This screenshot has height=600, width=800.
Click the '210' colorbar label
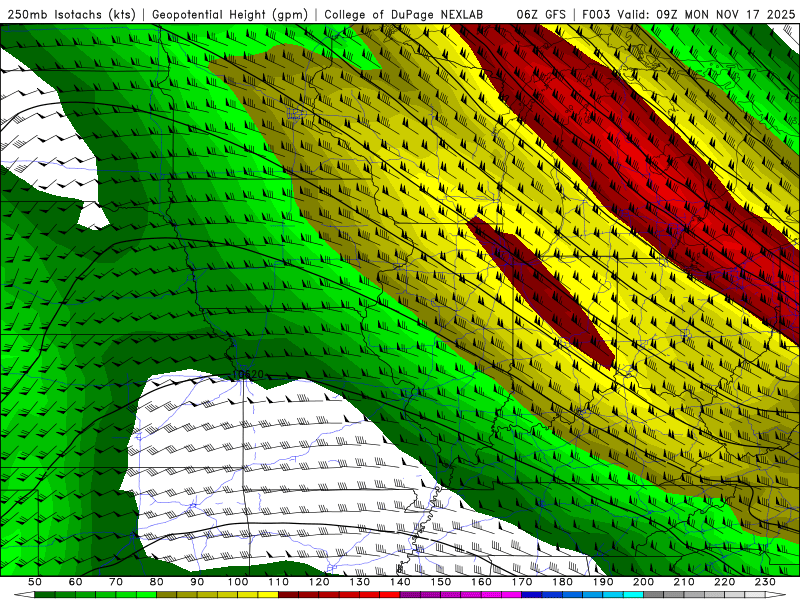coord(684,582)
